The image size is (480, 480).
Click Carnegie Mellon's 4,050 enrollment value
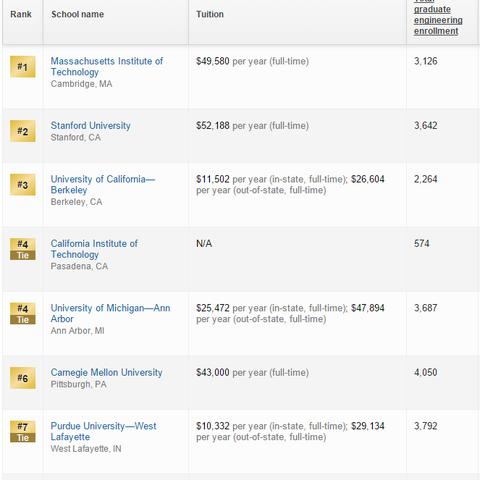[x=426, y=372]
